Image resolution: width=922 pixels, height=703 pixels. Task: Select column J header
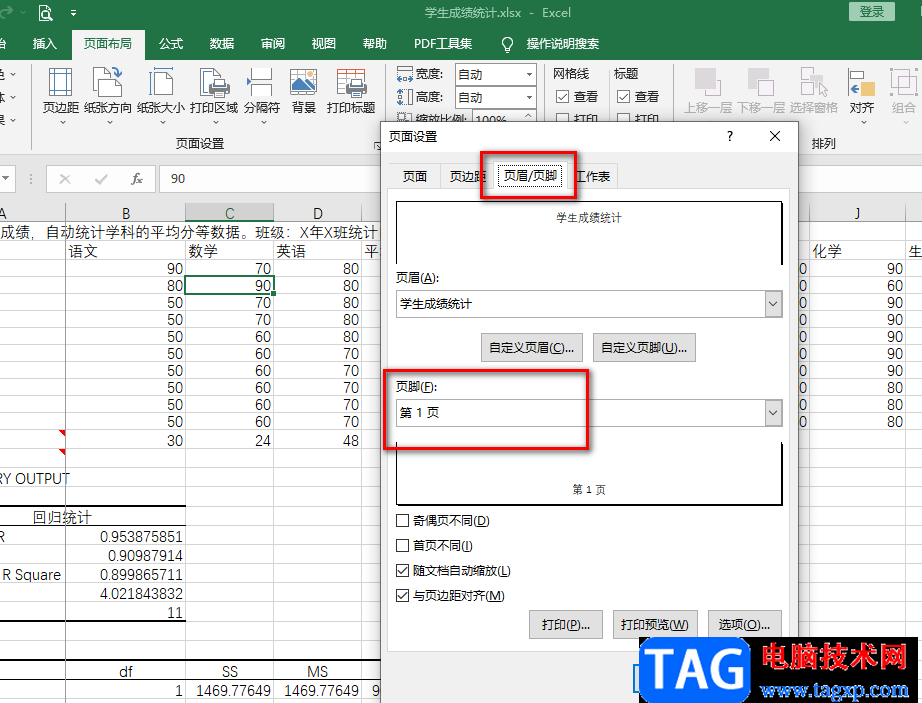[x=857, y=213]
